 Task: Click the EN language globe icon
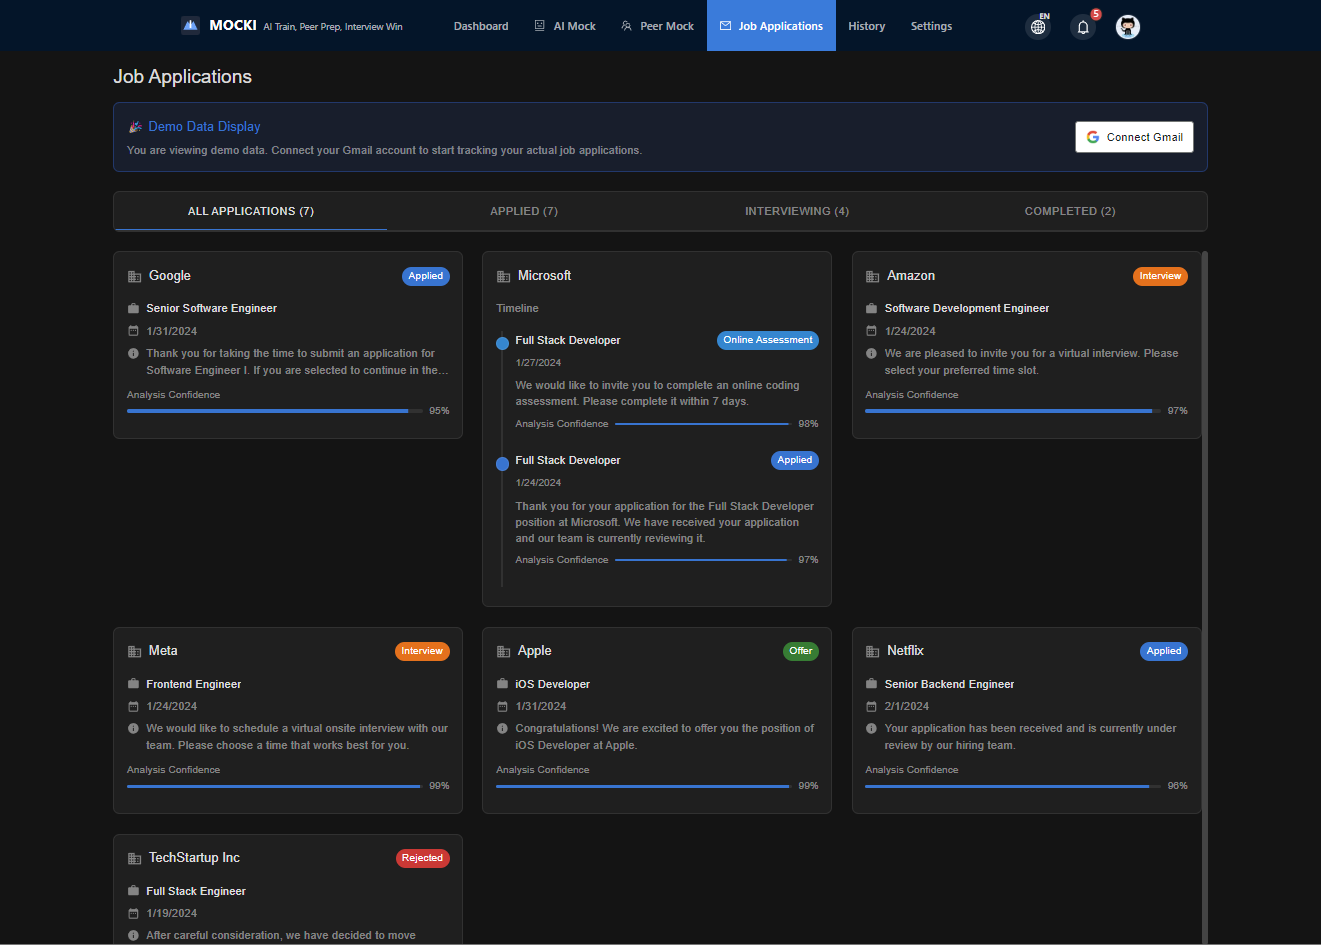pos(1038,25)
